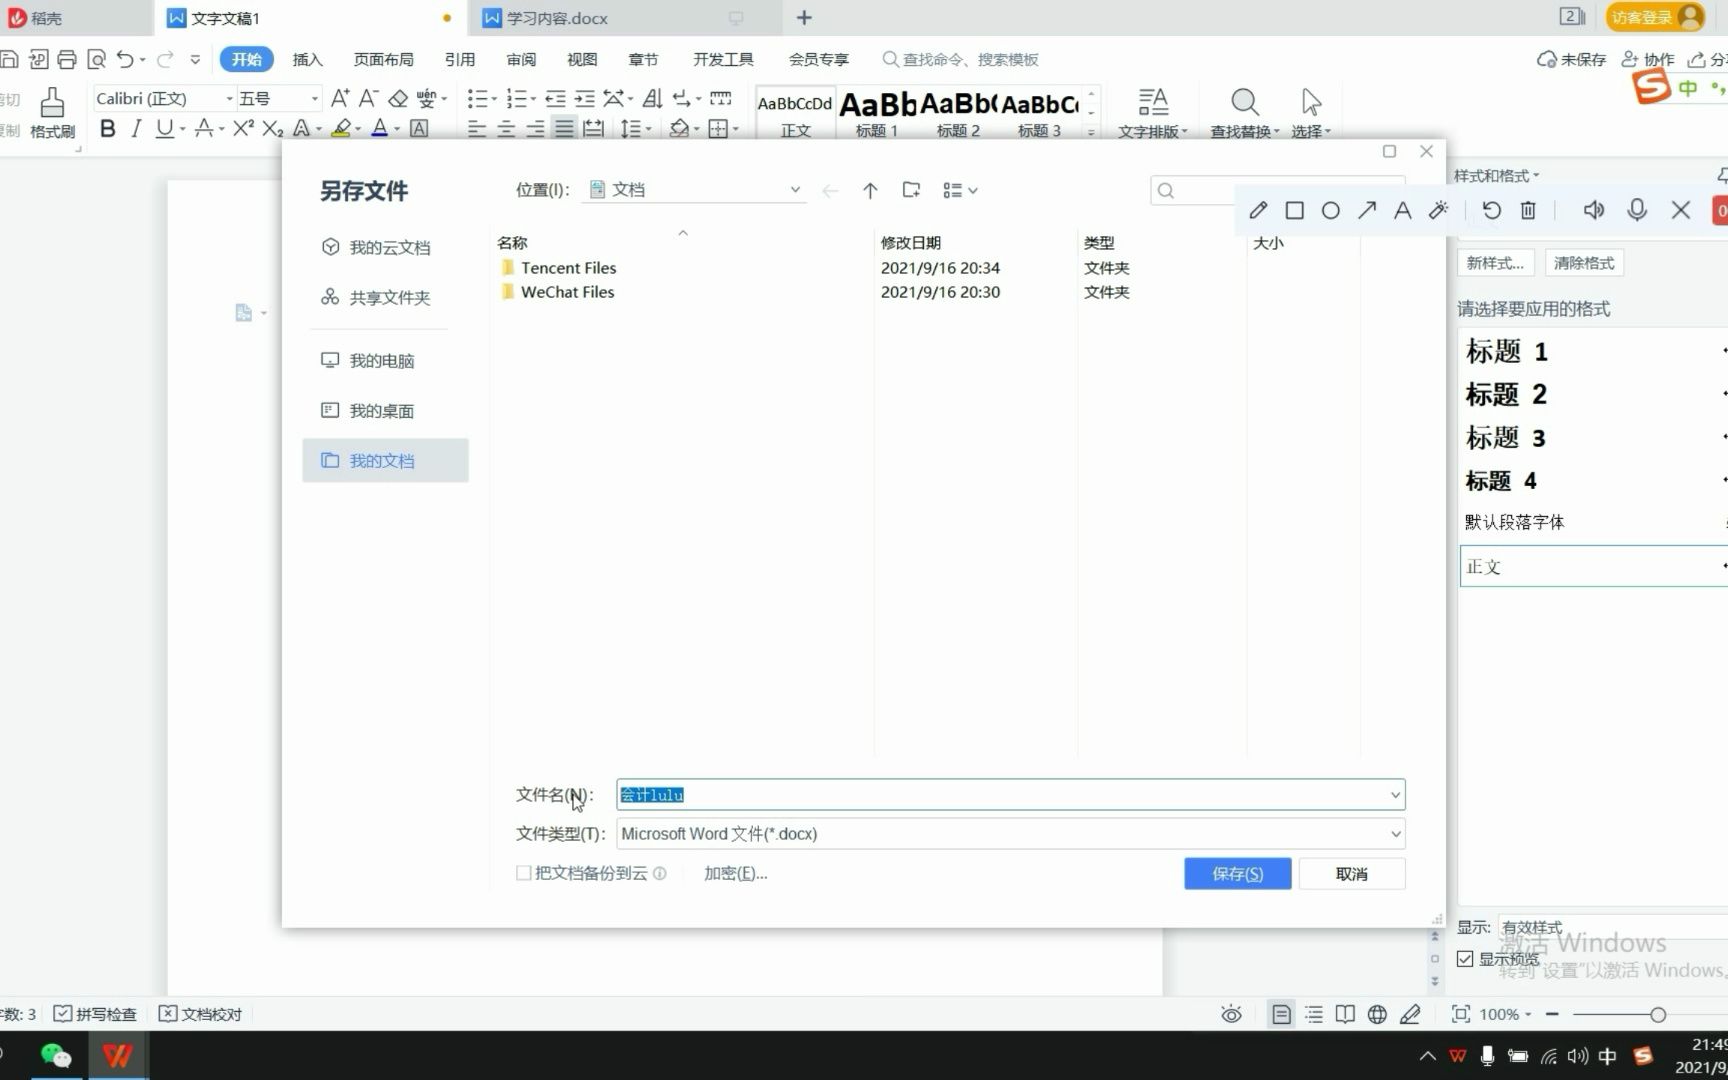The image size is (1728, 1080).
Task: Select the arrow annotation tool
Action: click(1367, 210)
